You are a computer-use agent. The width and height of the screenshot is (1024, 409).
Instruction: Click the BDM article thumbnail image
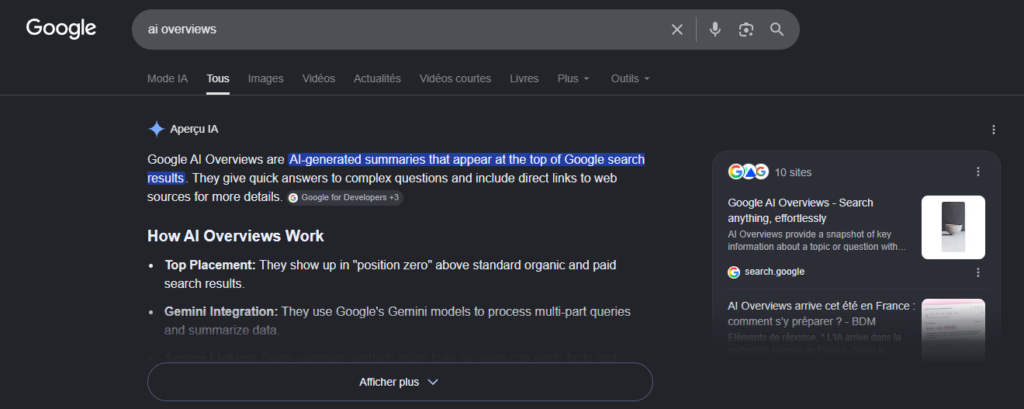pos(953,330)
